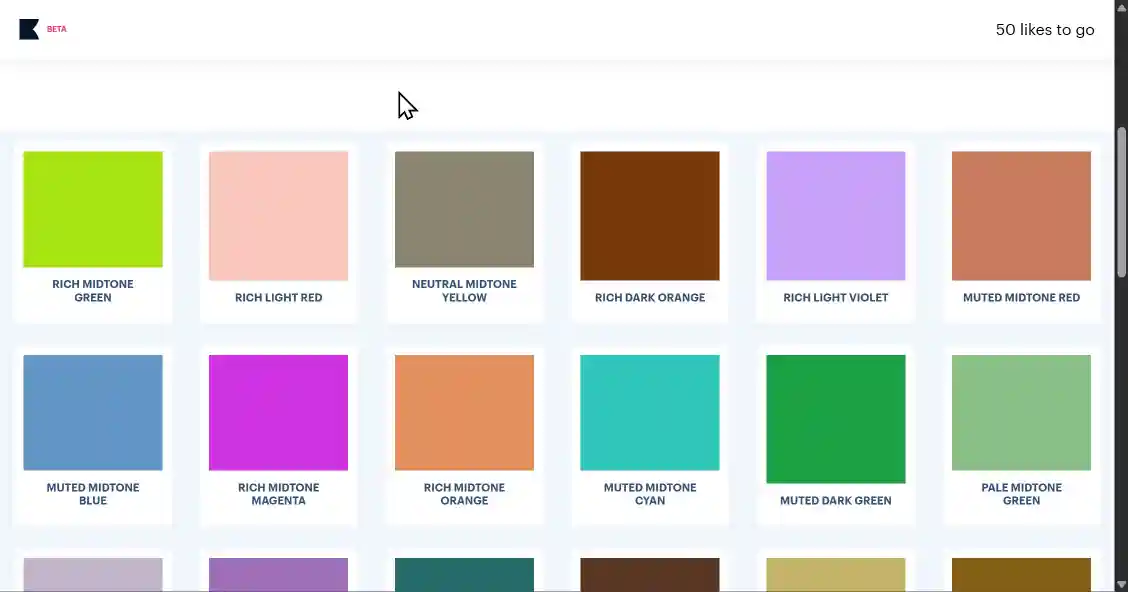Select the partially visible dark teal swatch

point(464,575)
